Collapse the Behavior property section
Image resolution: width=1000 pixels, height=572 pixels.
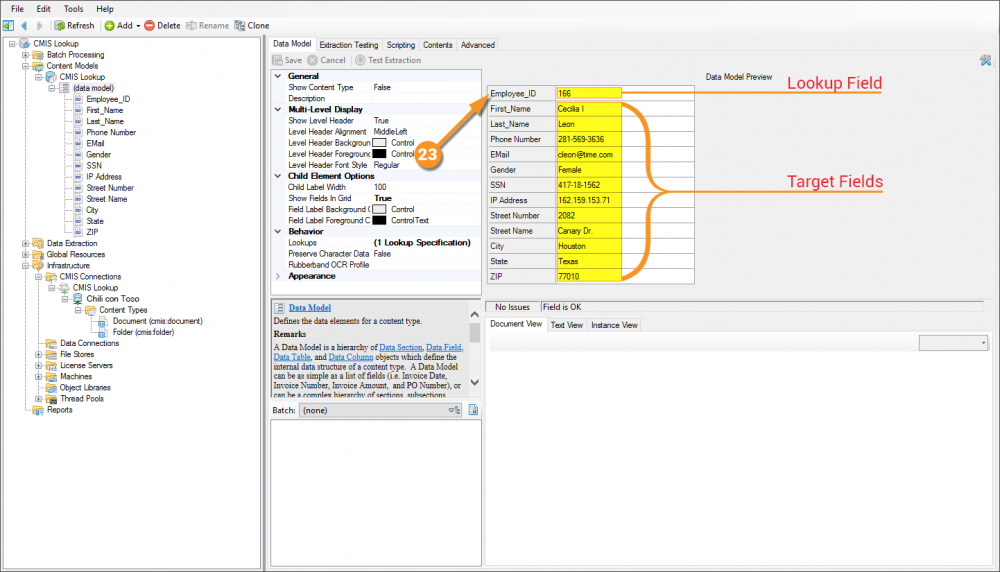coord(278,231)
